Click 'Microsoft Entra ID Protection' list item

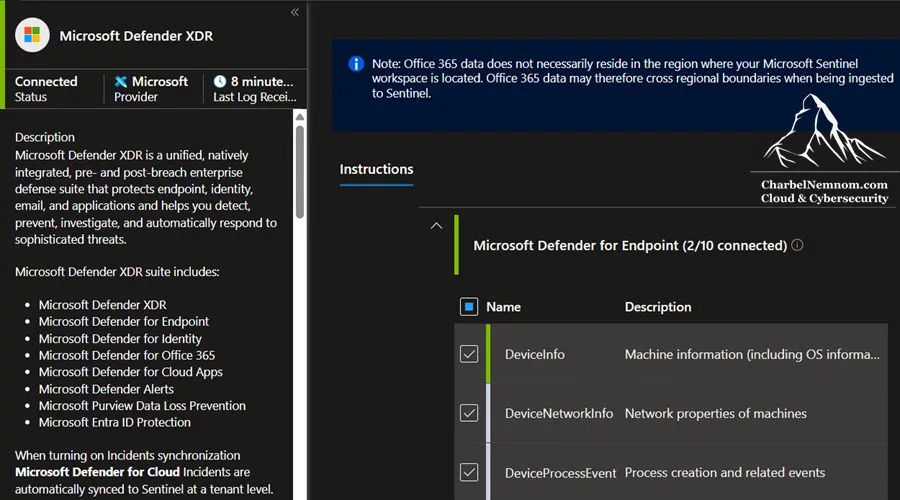click(x=115, y=423)
